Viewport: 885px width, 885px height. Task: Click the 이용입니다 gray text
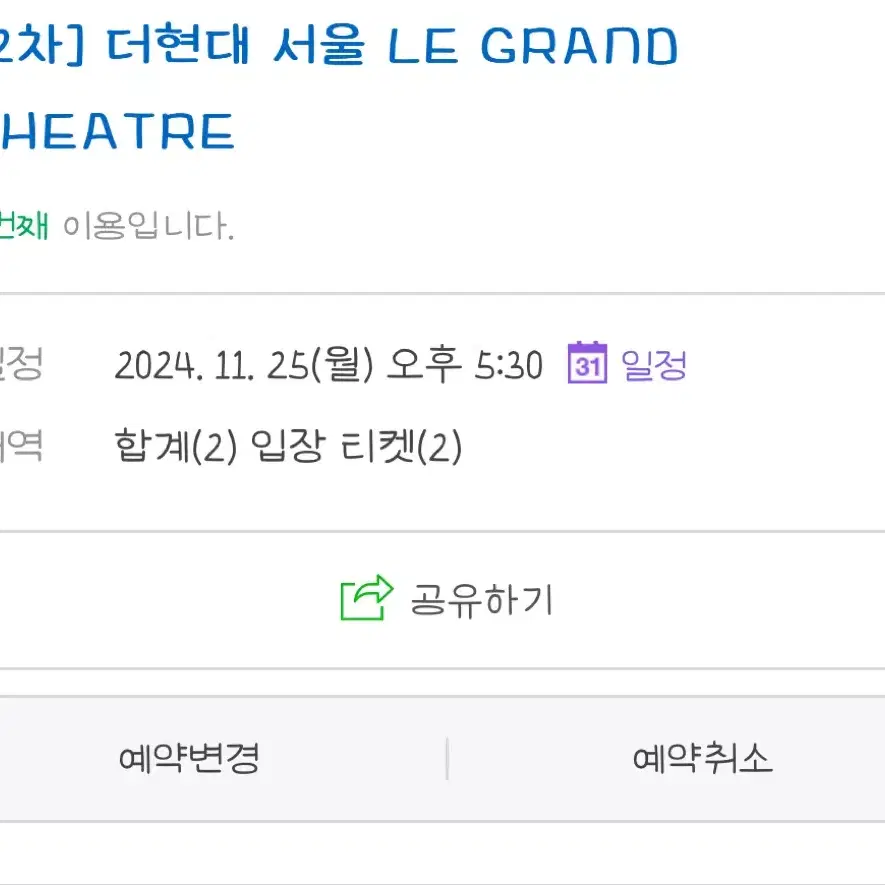click(148, 226)
